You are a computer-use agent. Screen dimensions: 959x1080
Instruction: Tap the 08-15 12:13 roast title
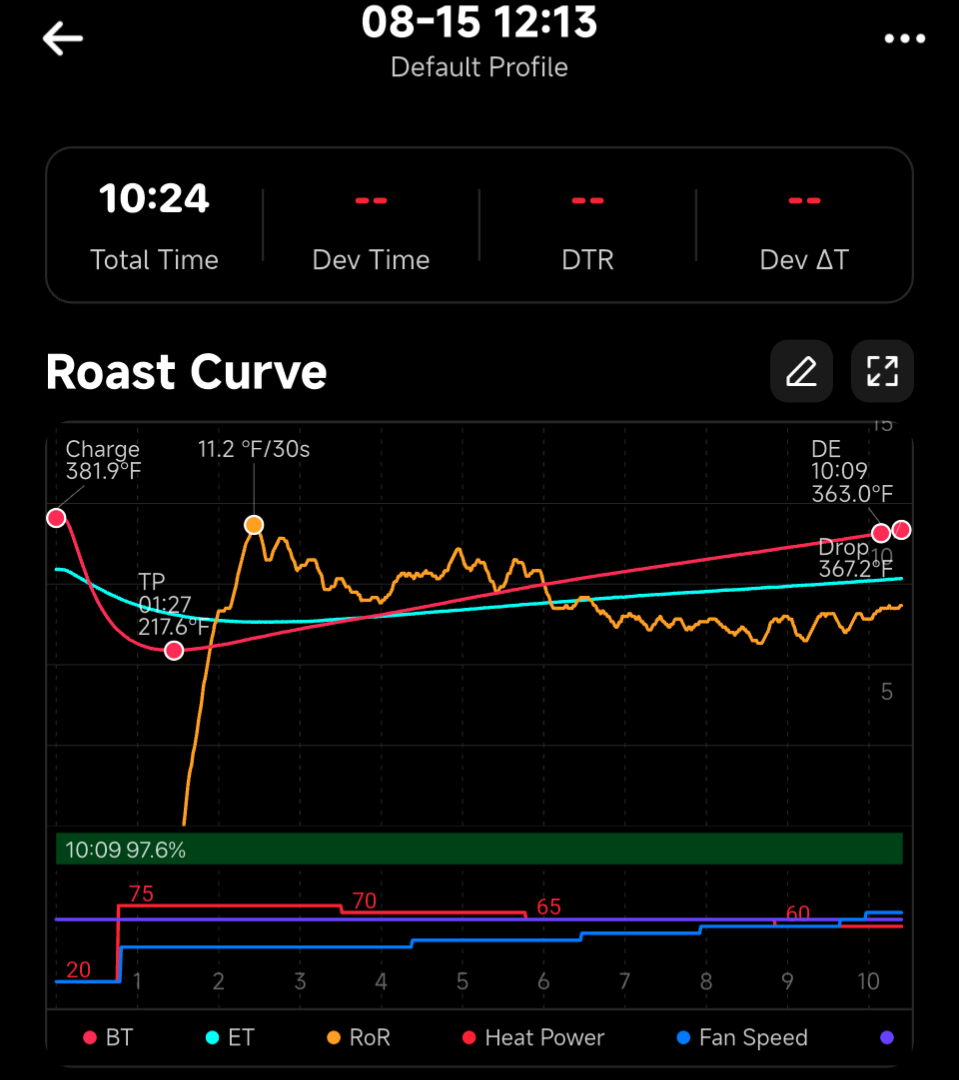pos(480,21)
